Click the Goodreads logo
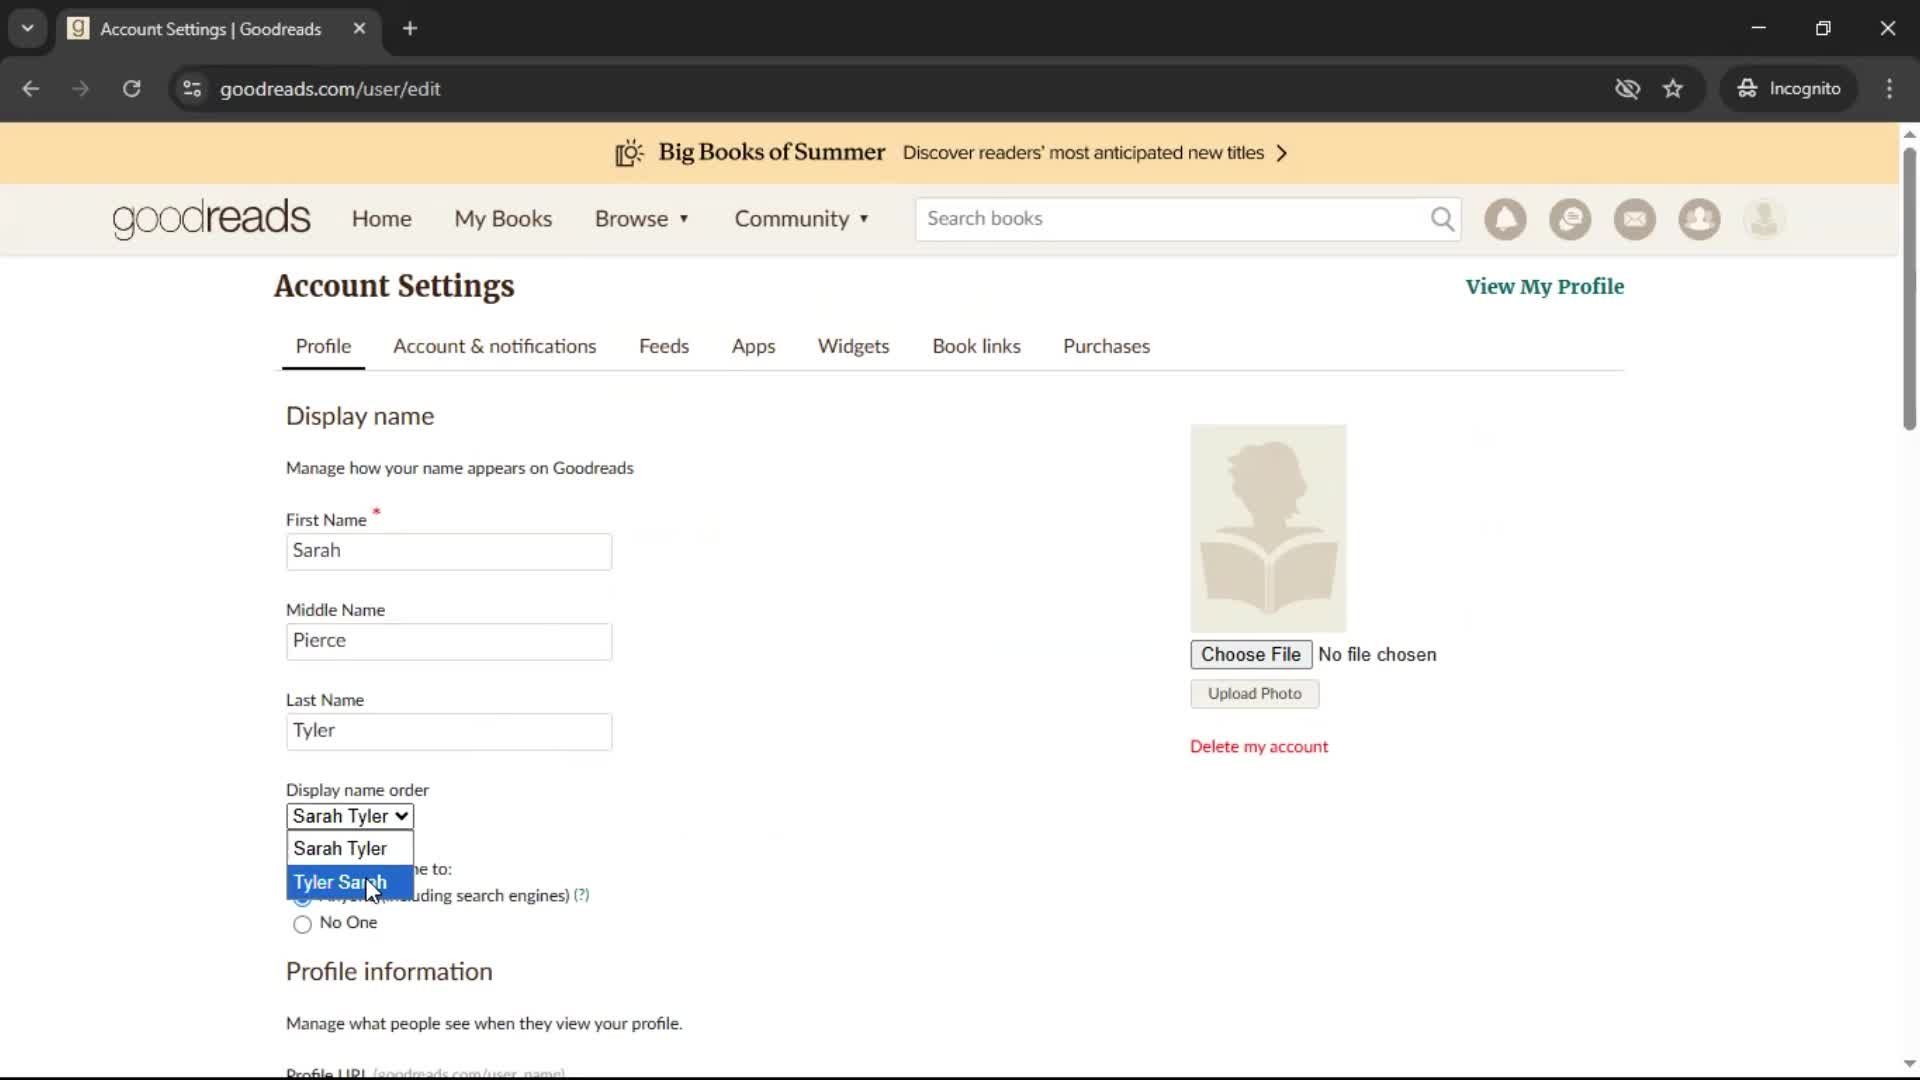The height and width of the screenshot is (1080, 1920). pyautogui.click(x=211, y=219)
